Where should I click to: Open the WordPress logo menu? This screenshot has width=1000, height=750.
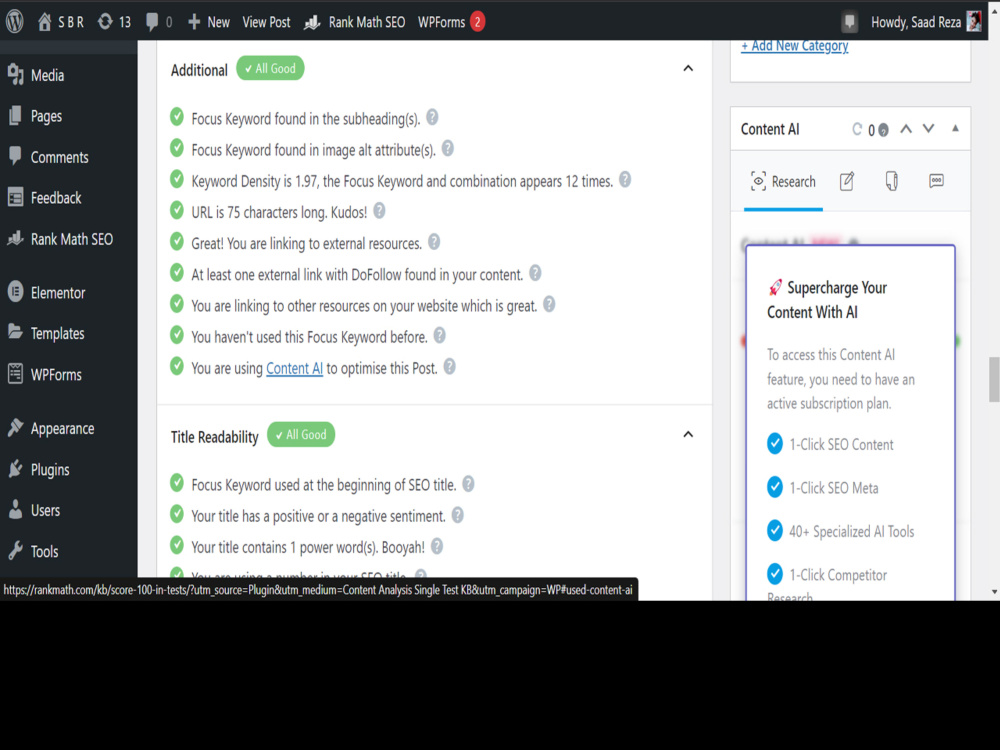tap(15, 22)
